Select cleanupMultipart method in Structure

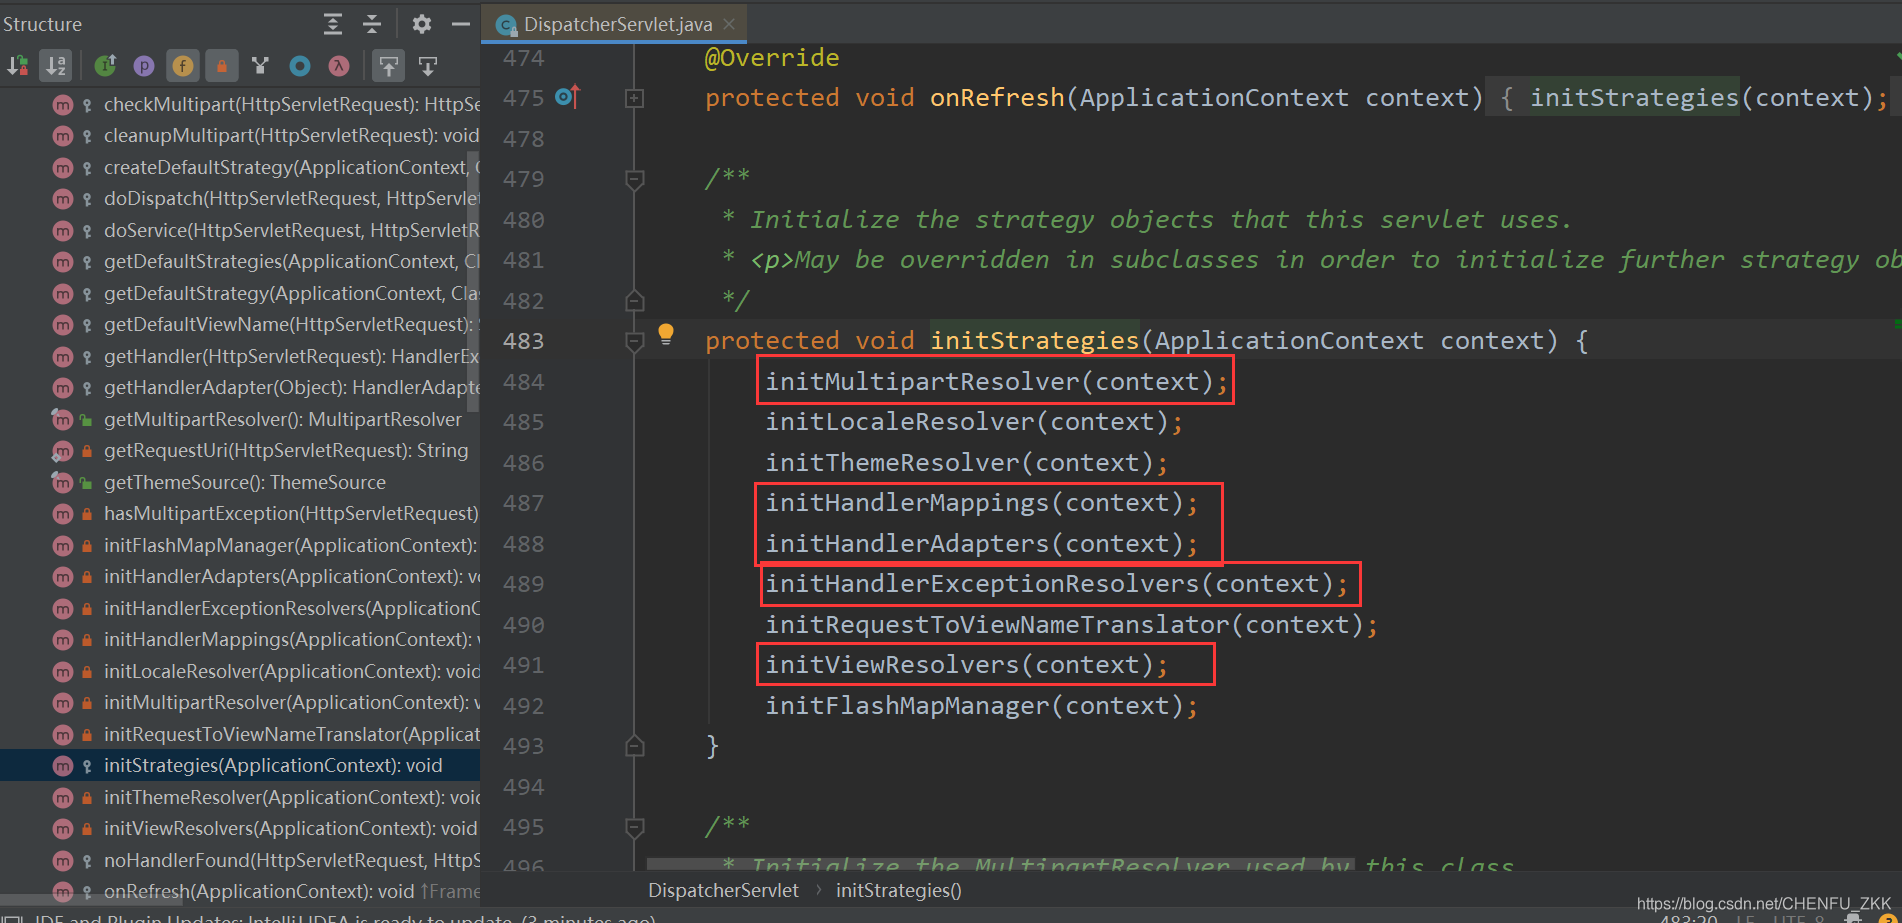tap(240, 135)
